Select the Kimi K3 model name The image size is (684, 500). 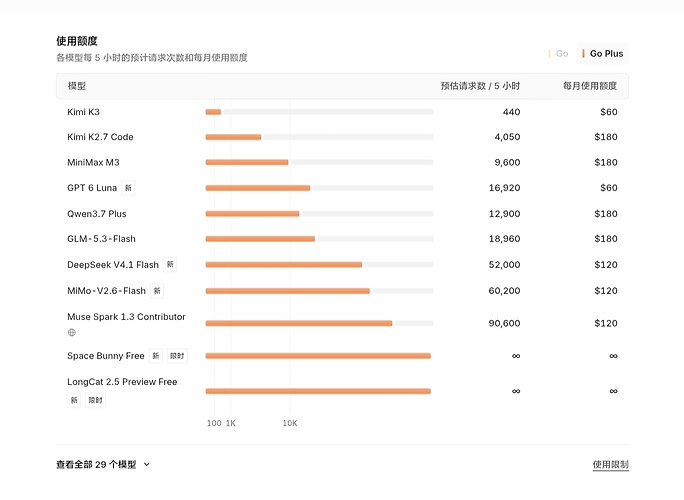click(x=83, y=112)
